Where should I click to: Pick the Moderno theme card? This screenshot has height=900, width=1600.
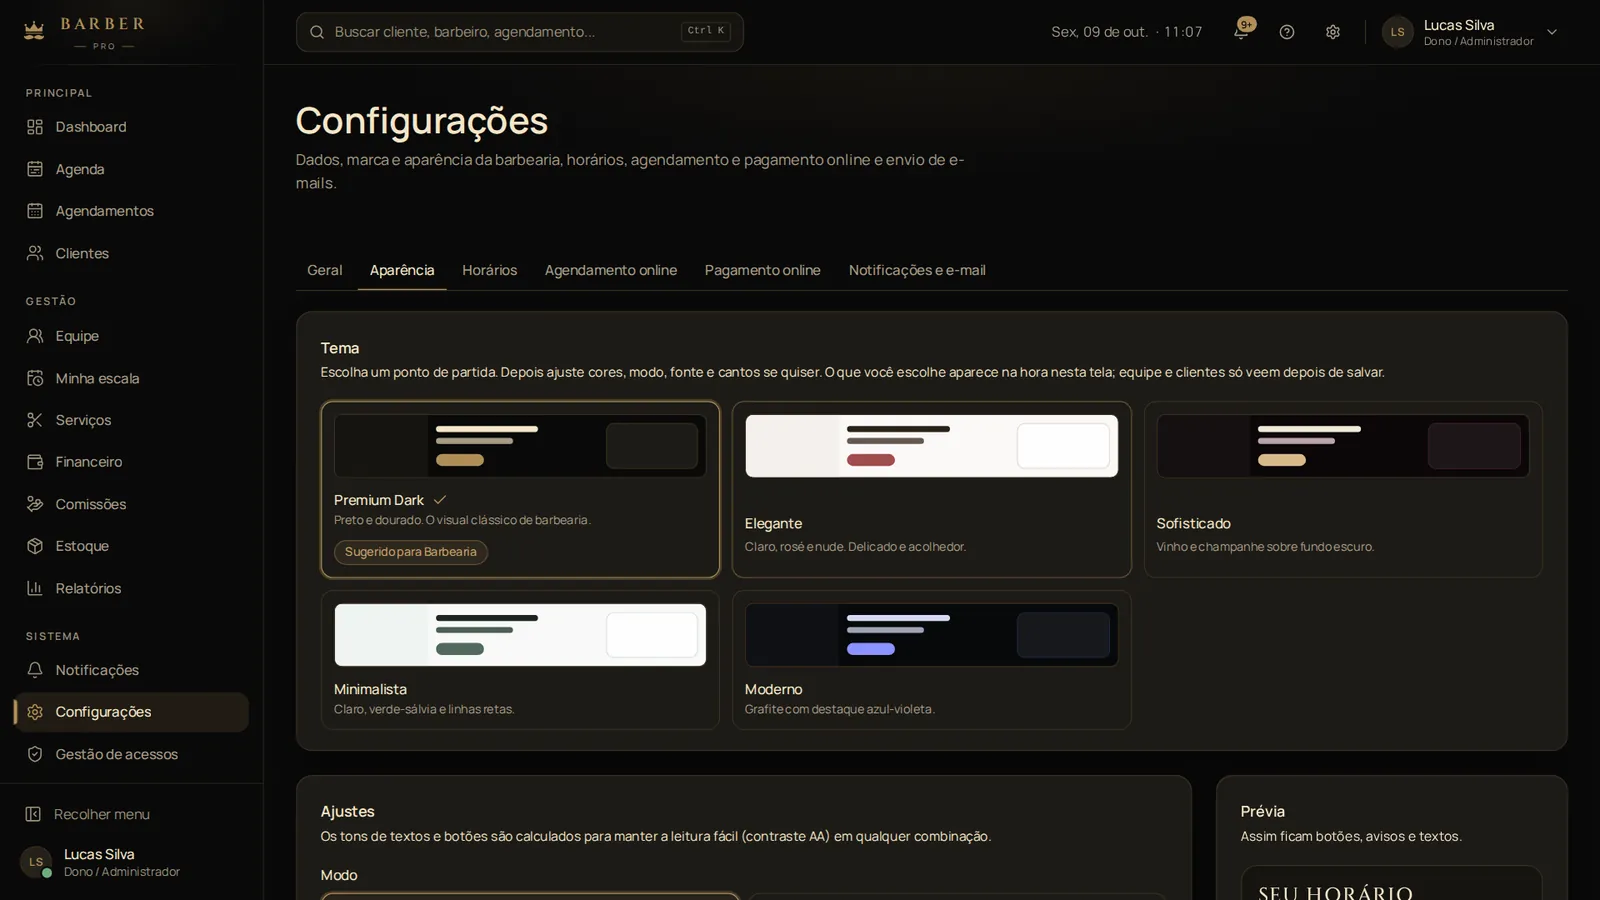click(931, 659)
